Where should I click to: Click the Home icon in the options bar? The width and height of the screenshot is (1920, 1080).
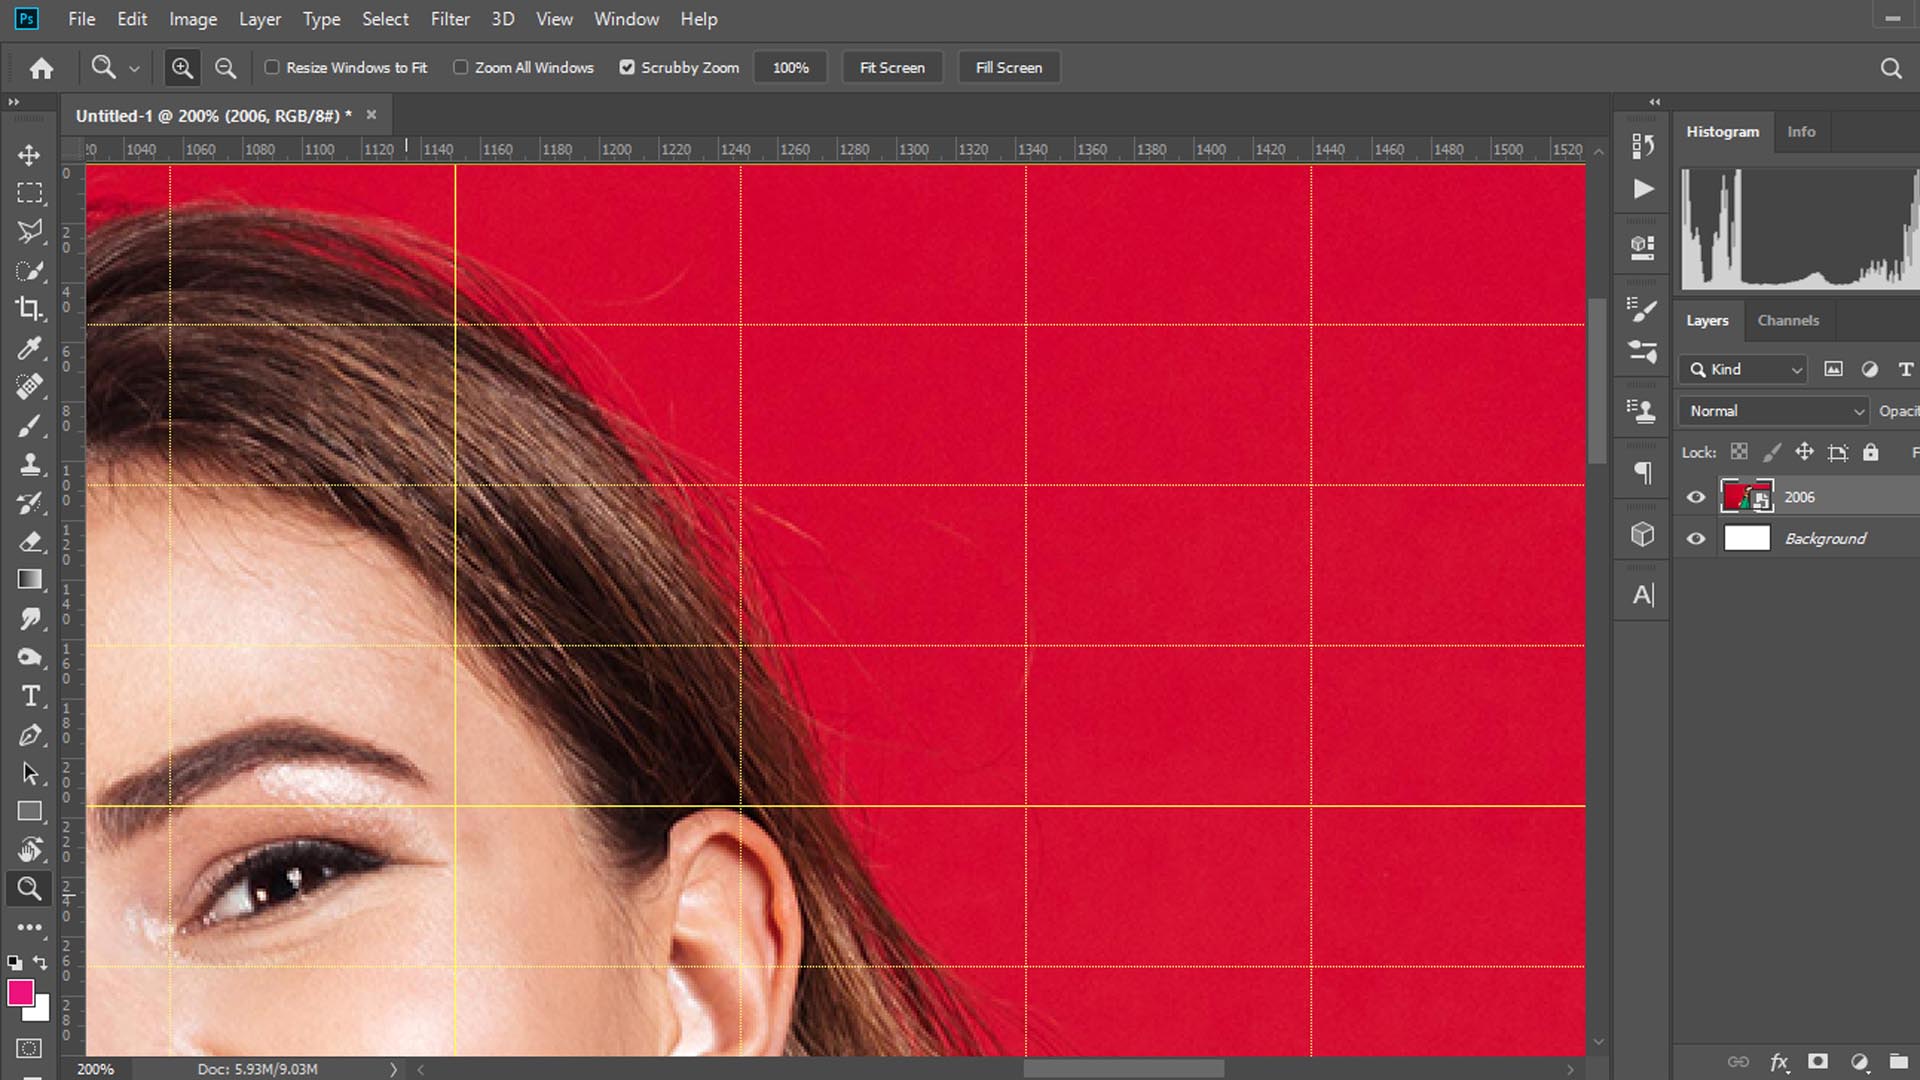pos(41,67)
